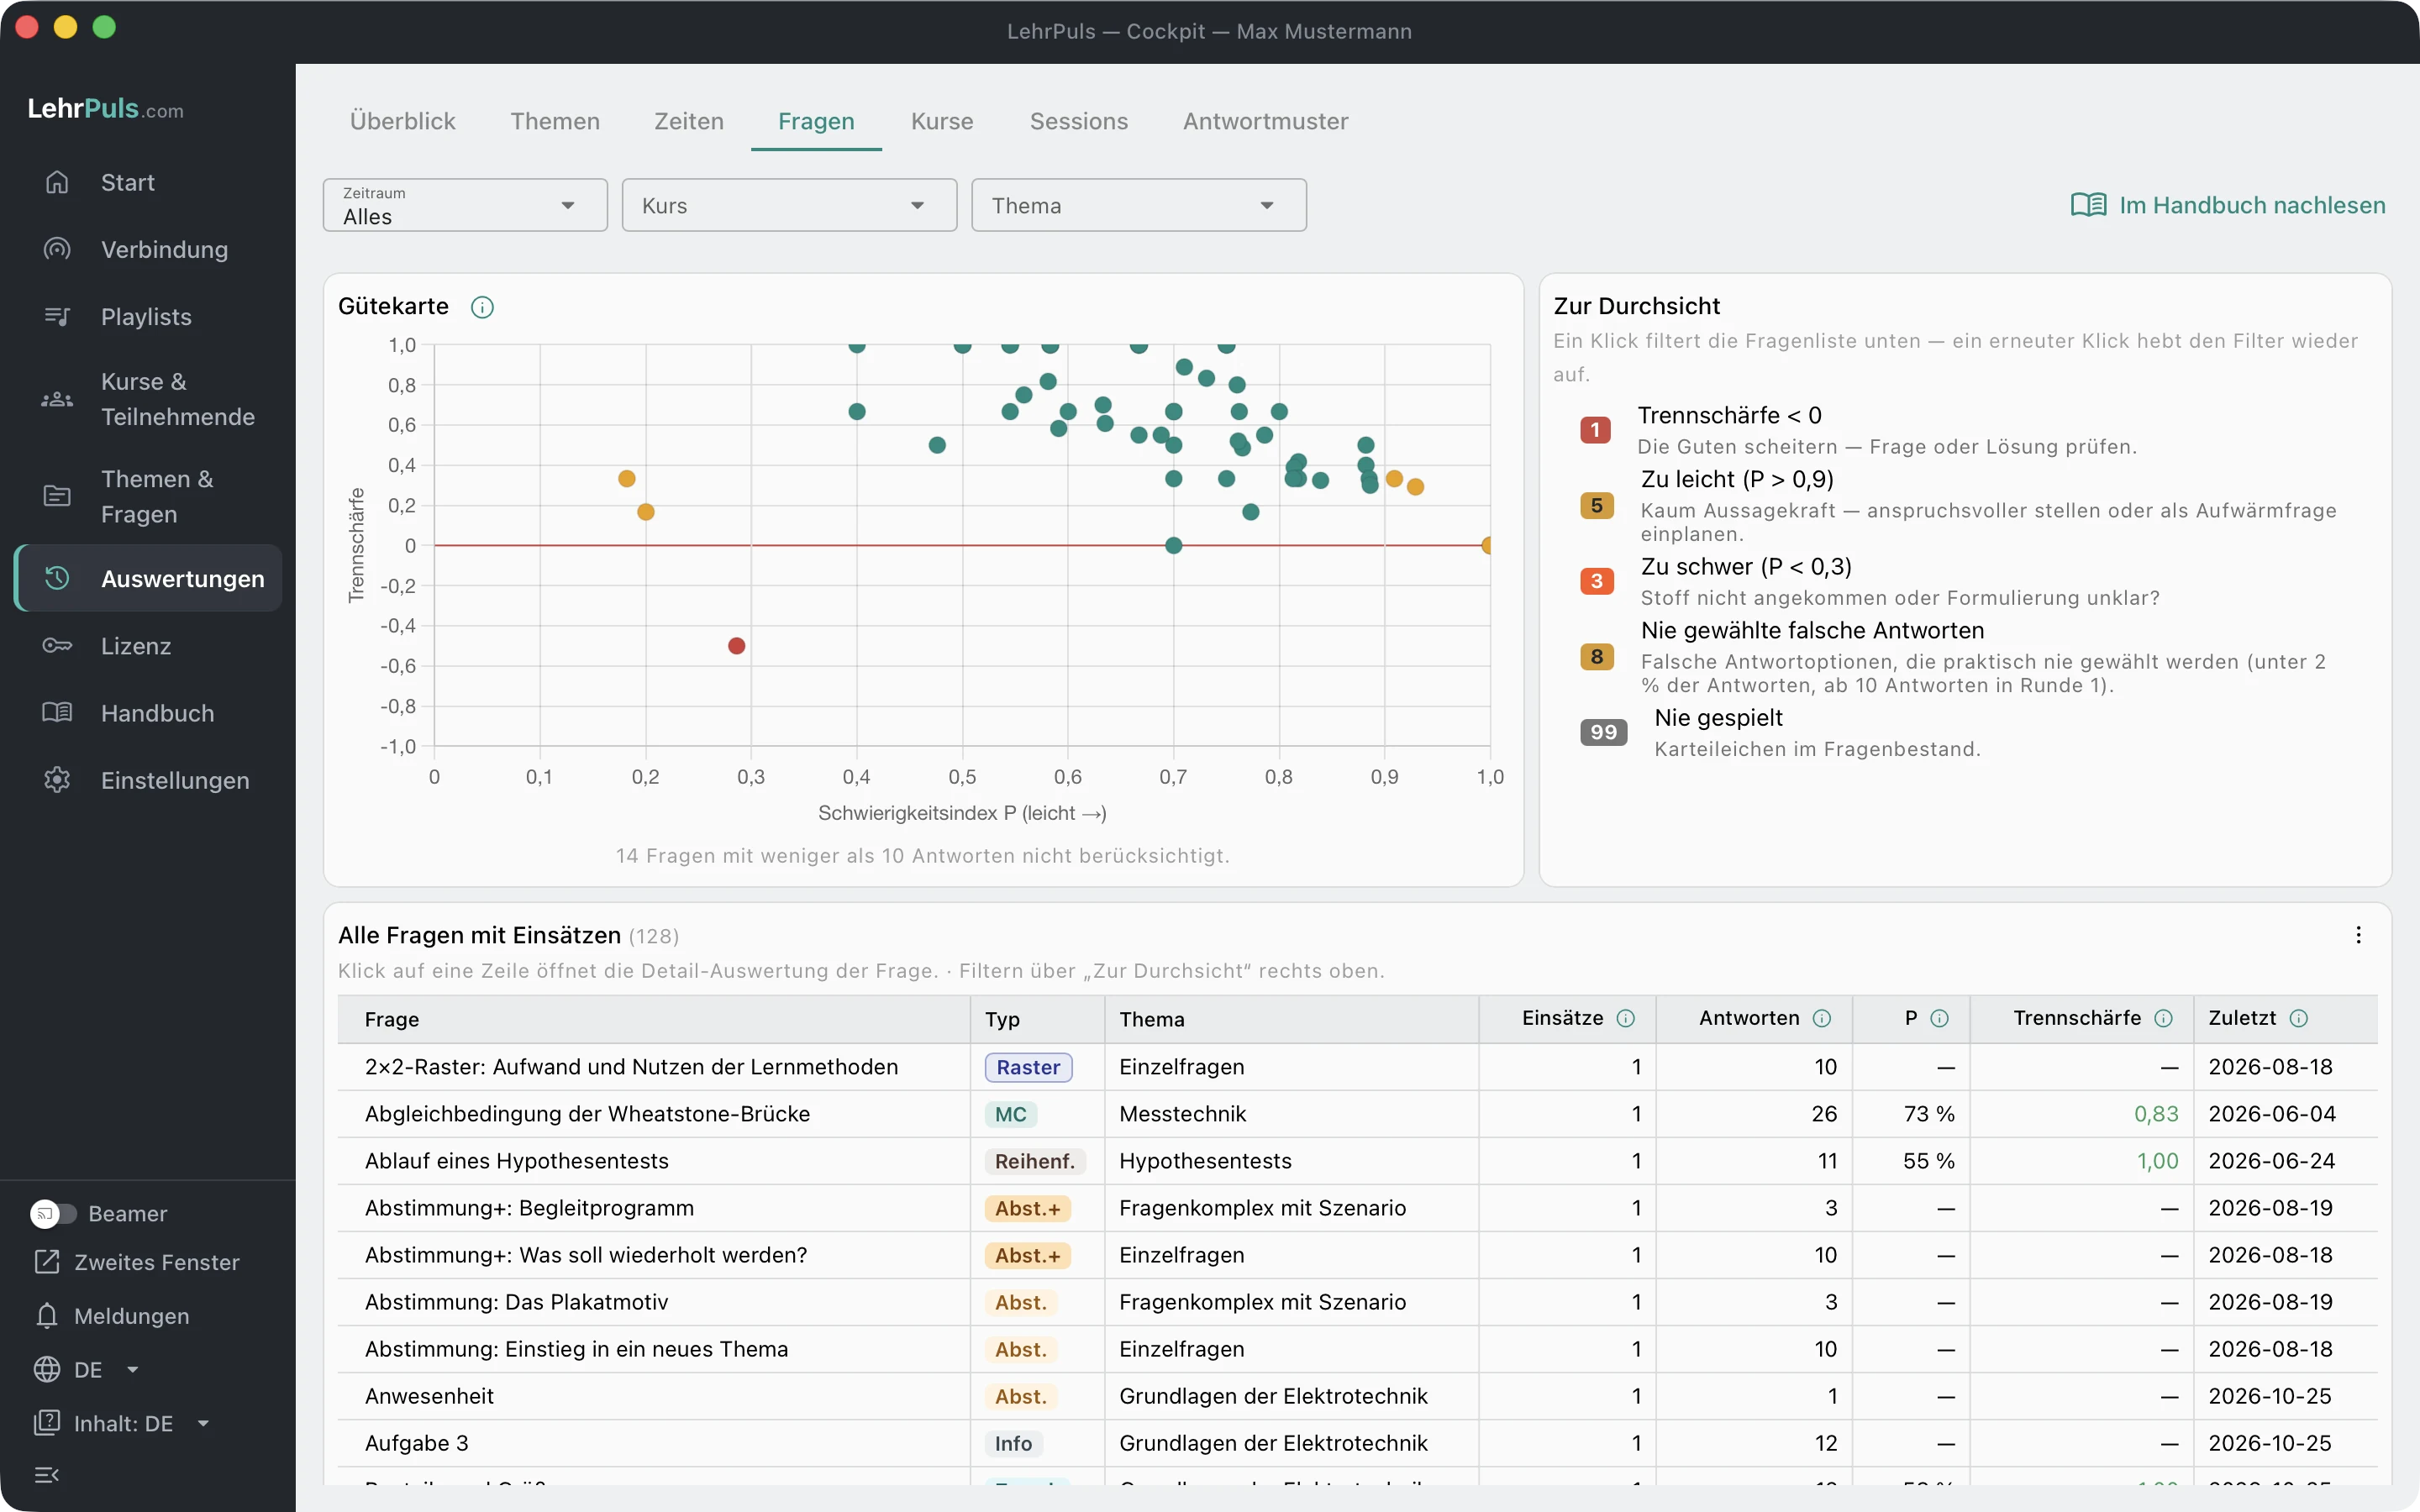Collapse the sidebar with the bottom icon
Screen dimensions: 2420x1512
pyautogui.click(x=47, y=1474)
